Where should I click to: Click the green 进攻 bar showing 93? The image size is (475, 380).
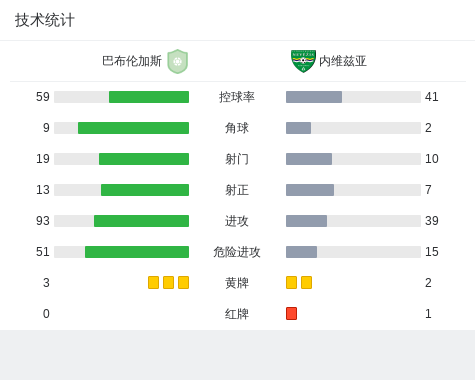(x=141, y=221)
